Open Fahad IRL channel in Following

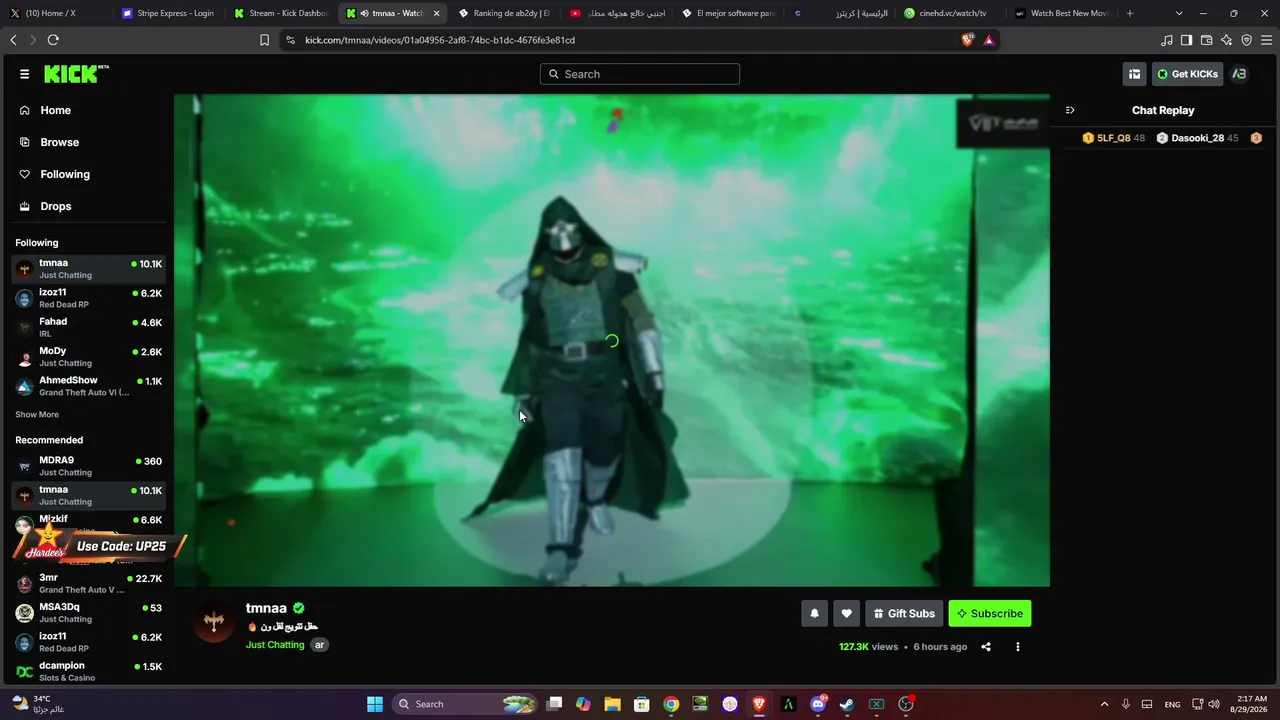(x=89, y=327)
